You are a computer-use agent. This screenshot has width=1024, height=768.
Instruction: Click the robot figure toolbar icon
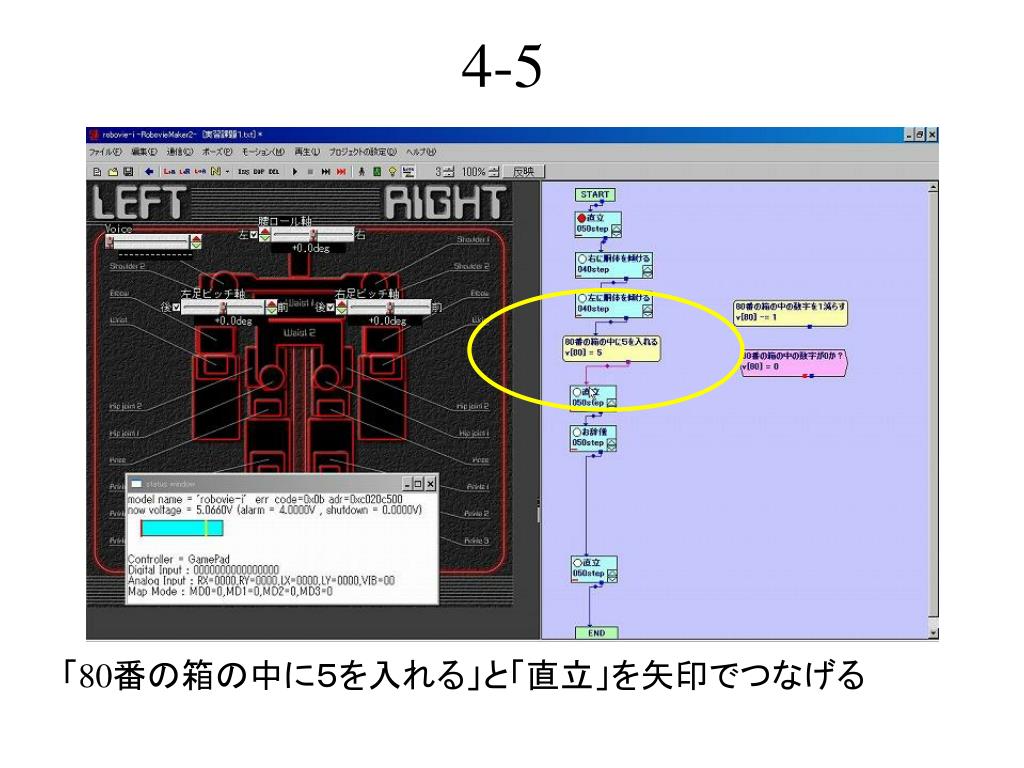coord(361,172)
